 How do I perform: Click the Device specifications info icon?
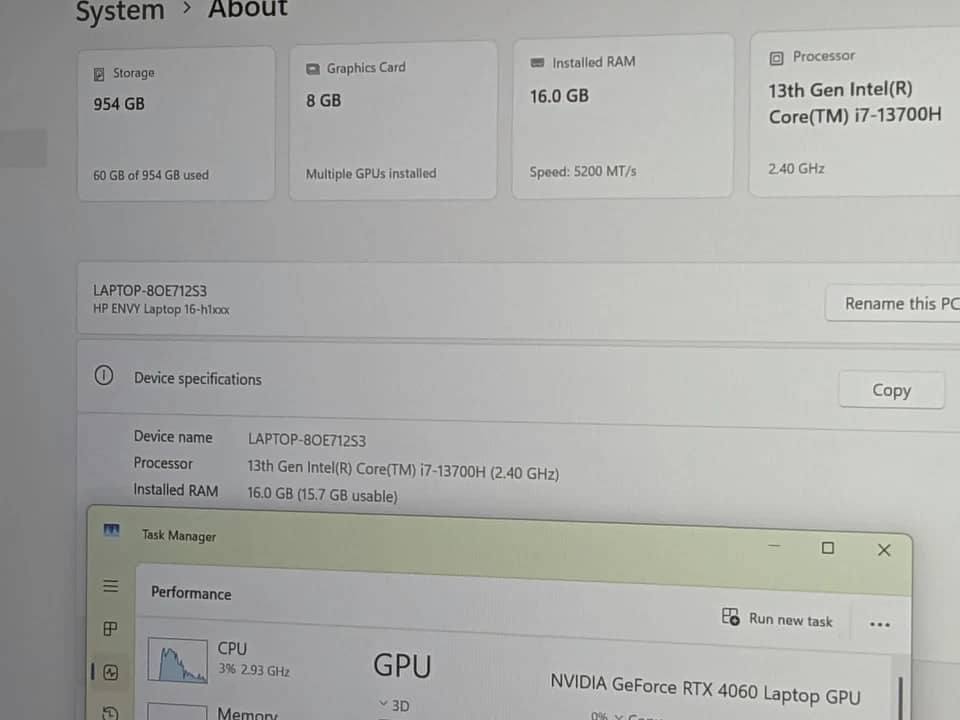pos(103,375)
